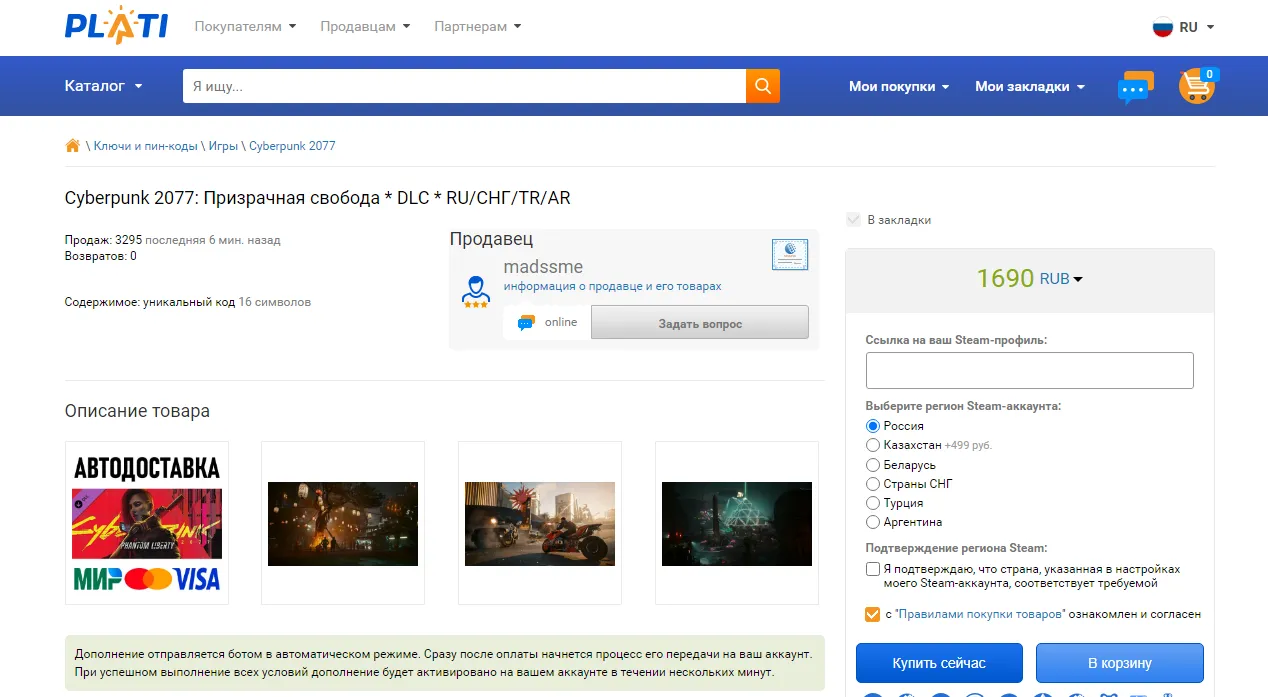Open the motorcycle screenshot thumbnail
Screen dimensions: 1268x697
tap(540, 523)
